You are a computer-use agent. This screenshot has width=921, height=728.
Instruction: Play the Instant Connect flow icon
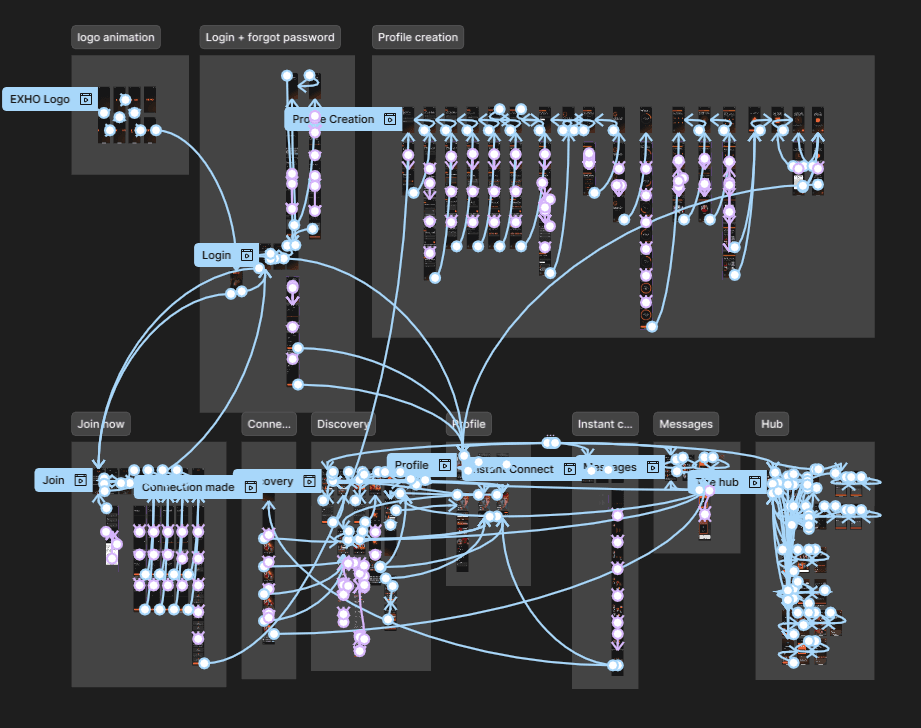569,469
